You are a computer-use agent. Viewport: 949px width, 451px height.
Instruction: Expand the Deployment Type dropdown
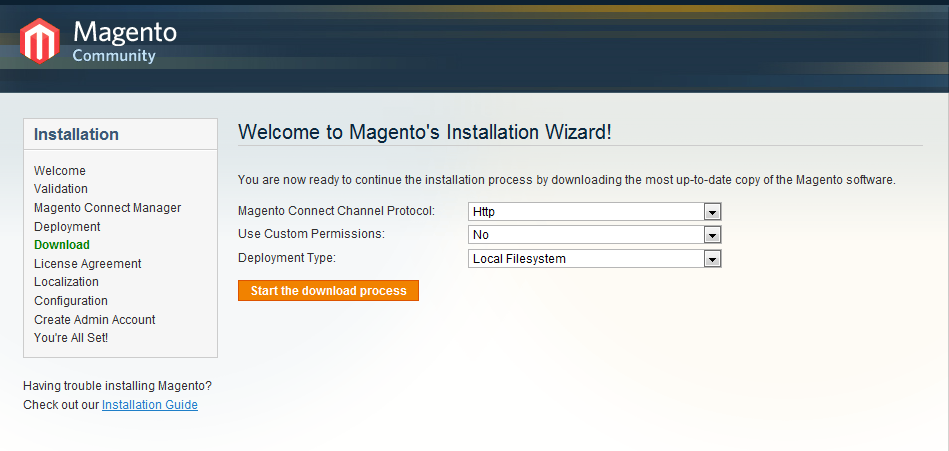click(594, 258)
